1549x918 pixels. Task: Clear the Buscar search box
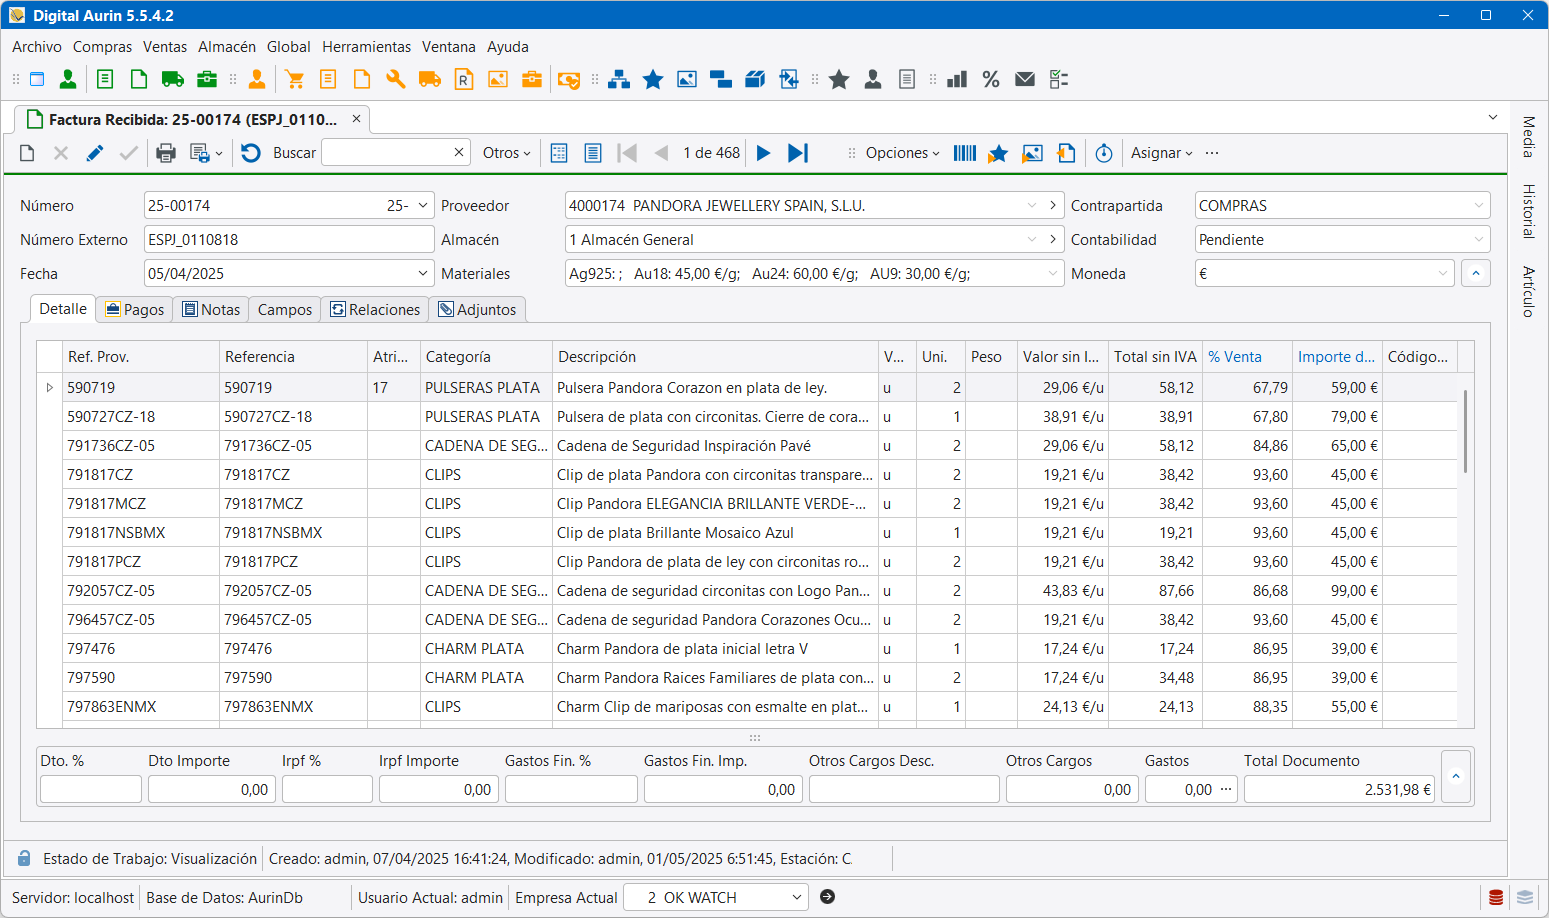[459, 153]
